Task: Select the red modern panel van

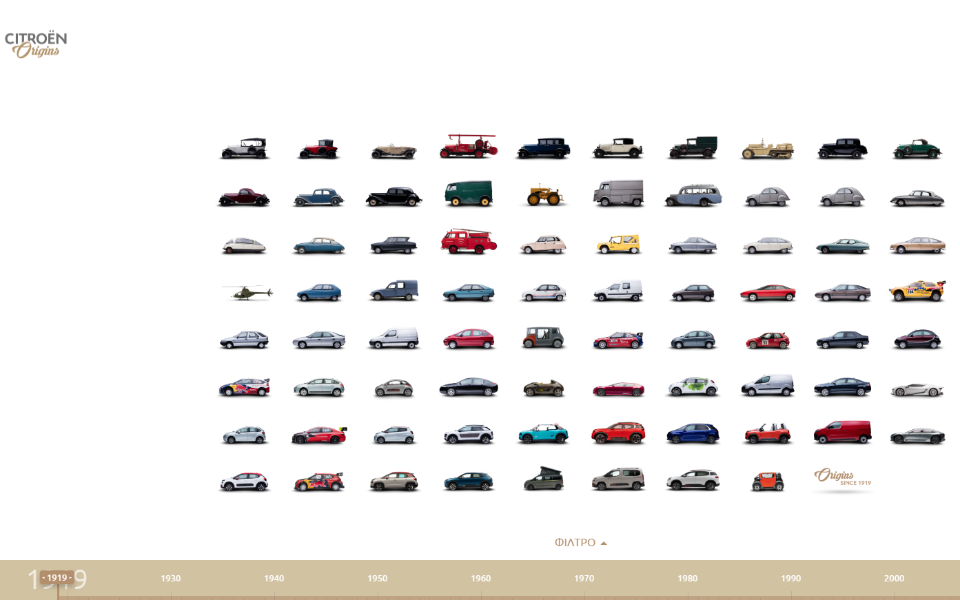Action: coord(841,432)
